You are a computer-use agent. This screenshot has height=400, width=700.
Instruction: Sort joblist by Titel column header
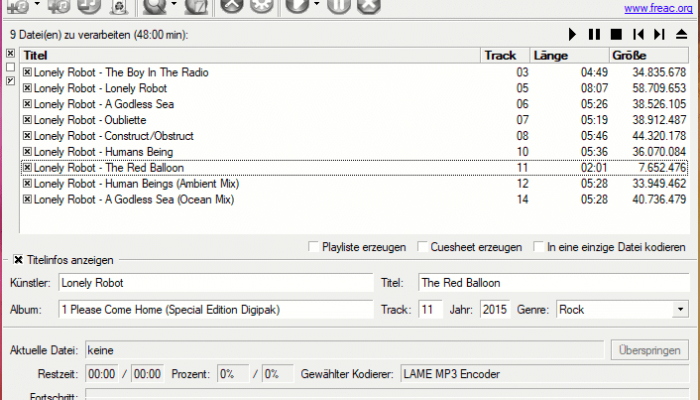pyautogui.click(x=250, y=55)
